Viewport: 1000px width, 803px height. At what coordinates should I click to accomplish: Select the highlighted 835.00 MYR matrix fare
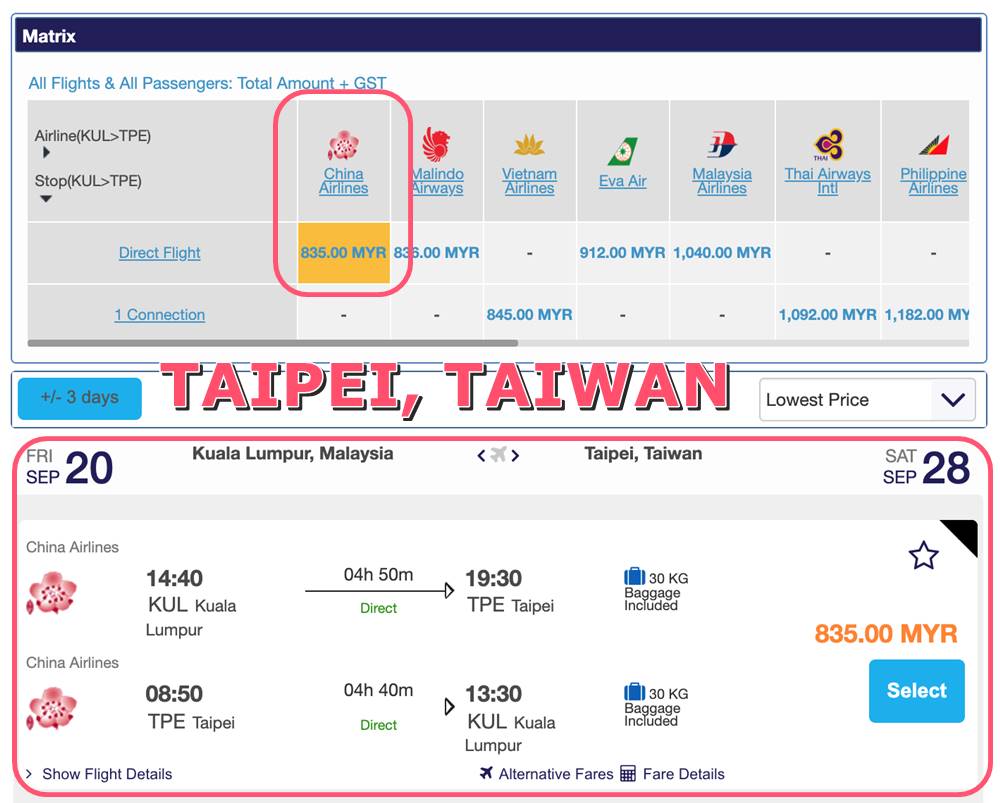point(344,253)
